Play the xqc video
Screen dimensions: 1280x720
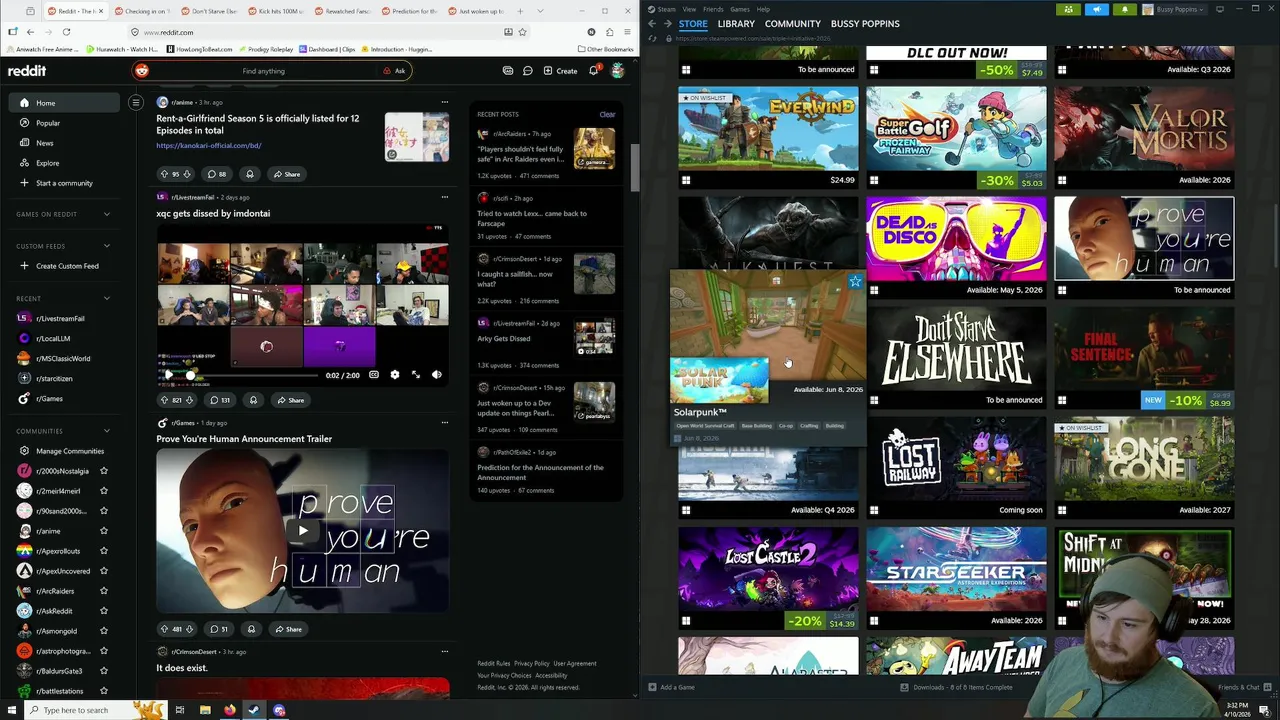(168, 375)
